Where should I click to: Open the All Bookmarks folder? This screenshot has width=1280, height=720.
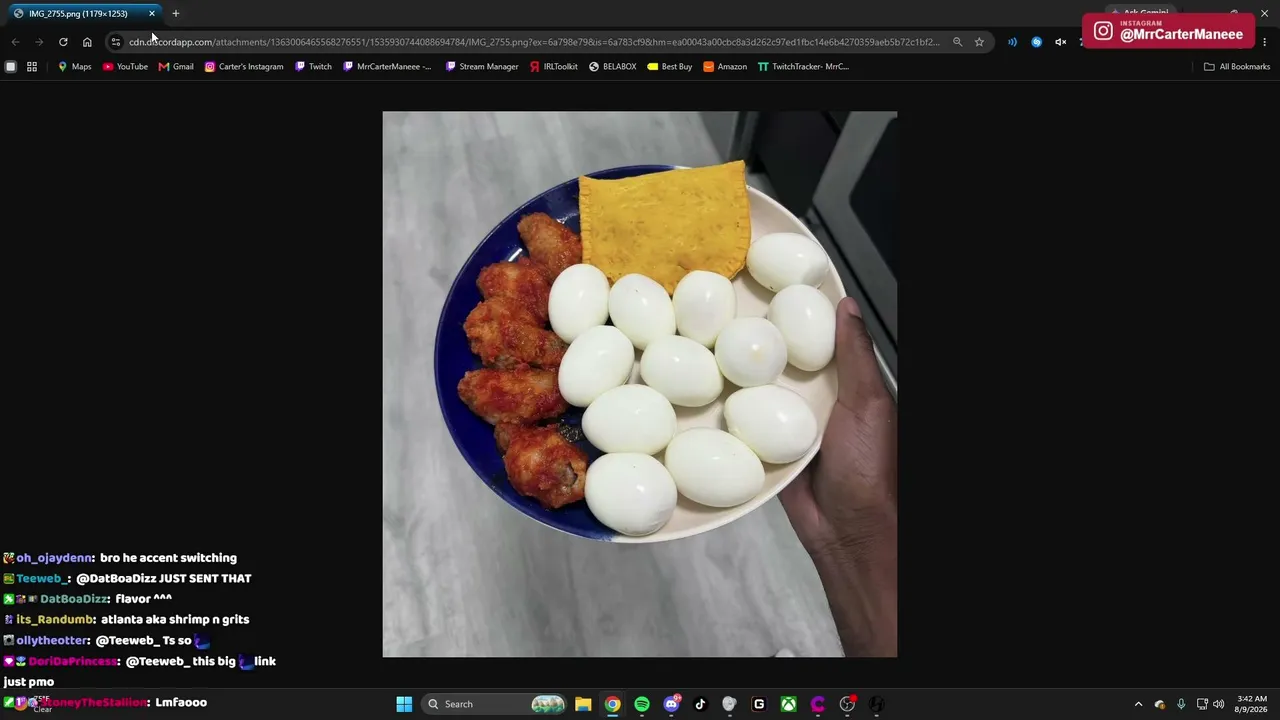coord(1237,67)
